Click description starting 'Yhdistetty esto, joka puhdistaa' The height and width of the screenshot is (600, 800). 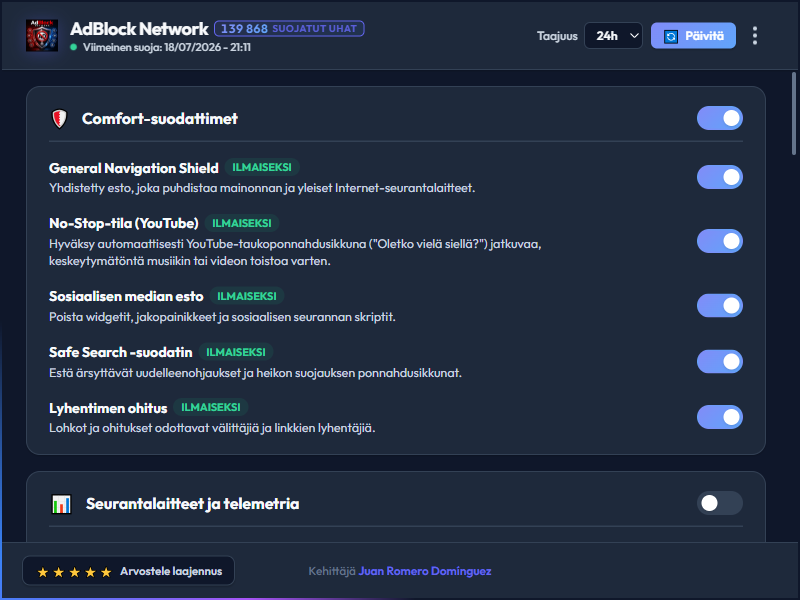pyautogui.click(x=262, y=188)
